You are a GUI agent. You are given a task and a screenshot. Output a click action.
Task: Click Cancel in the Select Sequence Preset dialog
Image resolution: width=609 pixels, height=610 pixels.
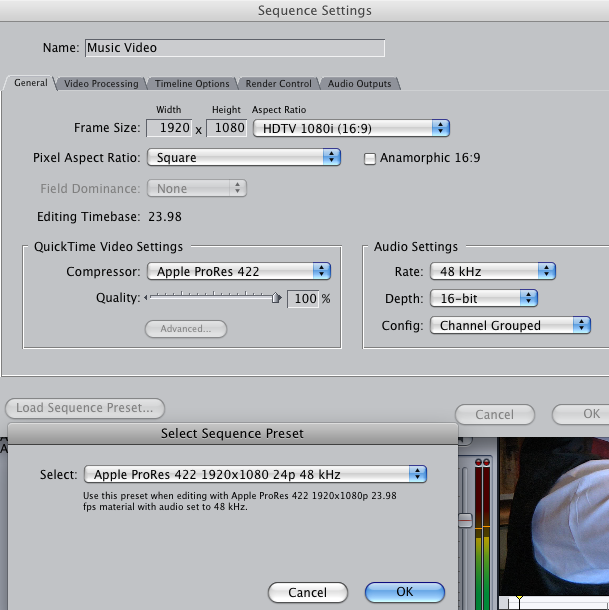click(x=308, y=592)
